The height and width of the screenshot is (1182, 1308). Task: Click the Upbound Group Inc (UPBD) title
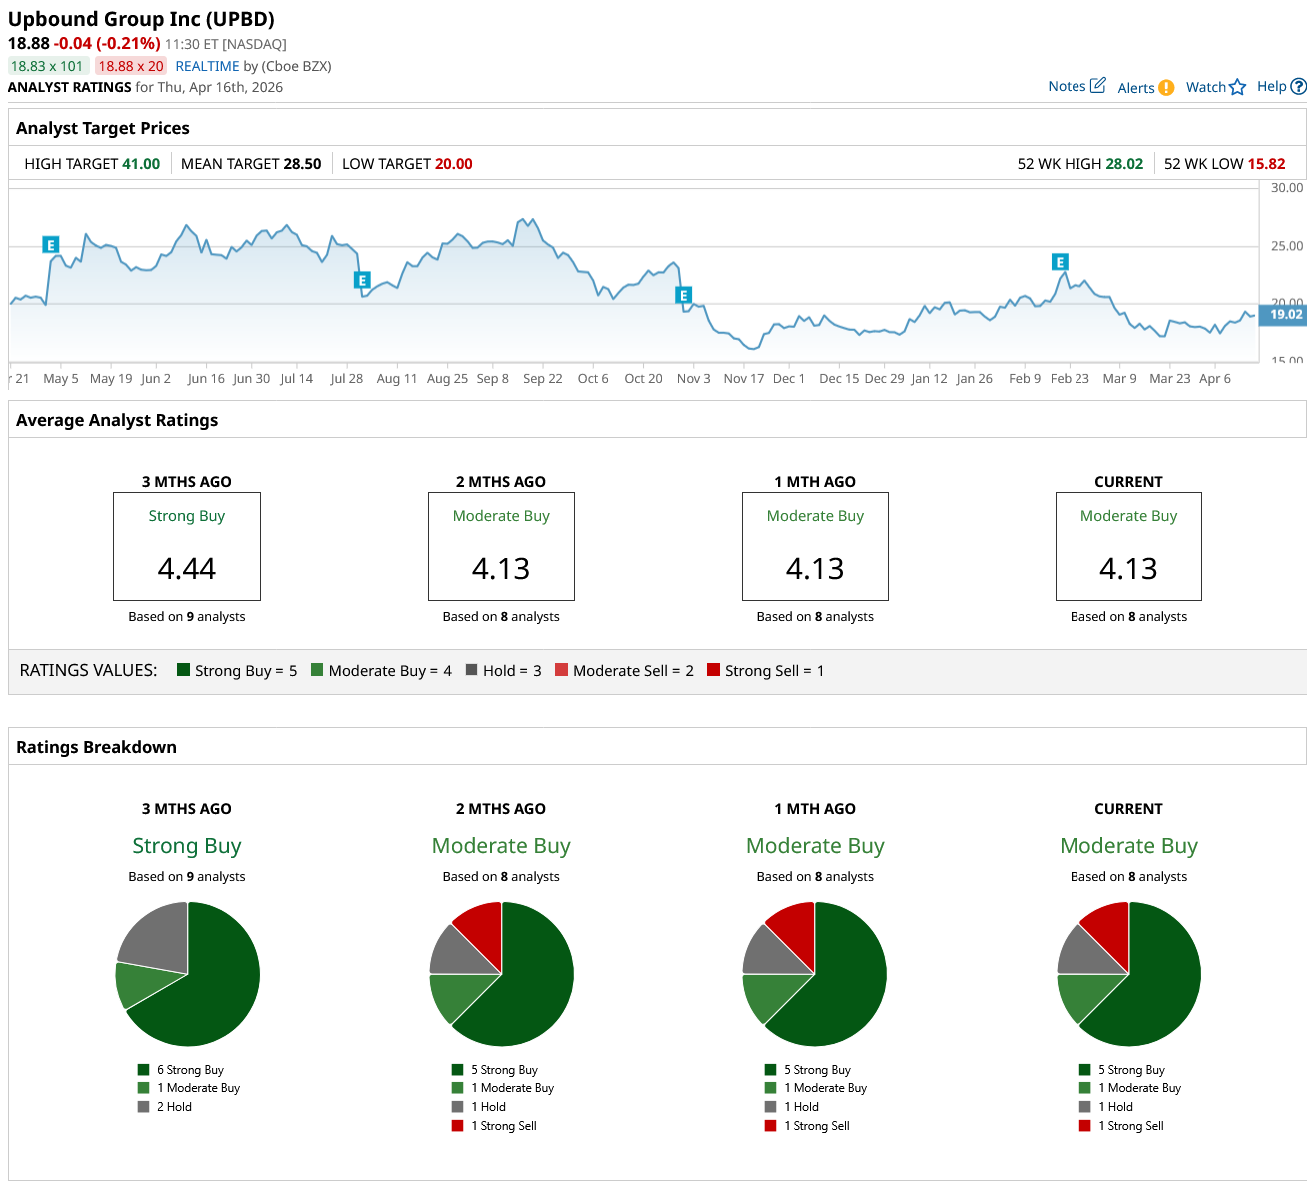[141, 19]
